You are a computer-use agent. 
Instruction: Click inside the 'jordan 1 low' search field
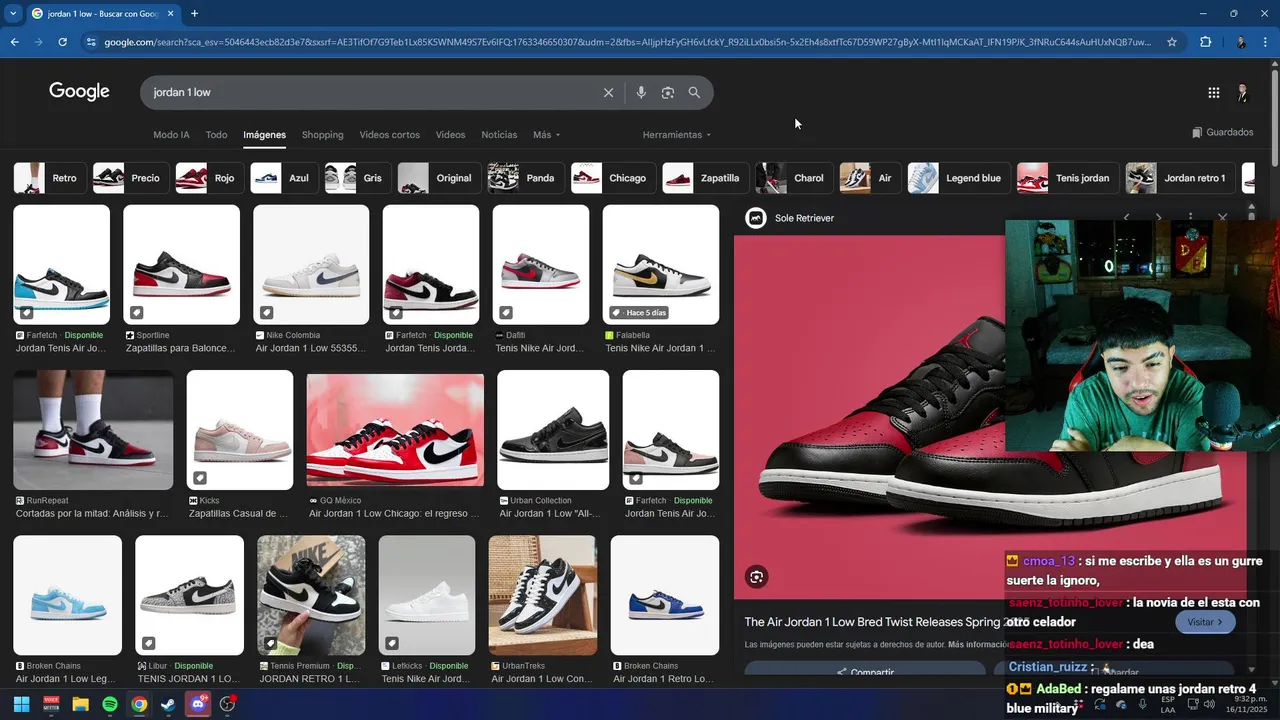coord(370,92)
